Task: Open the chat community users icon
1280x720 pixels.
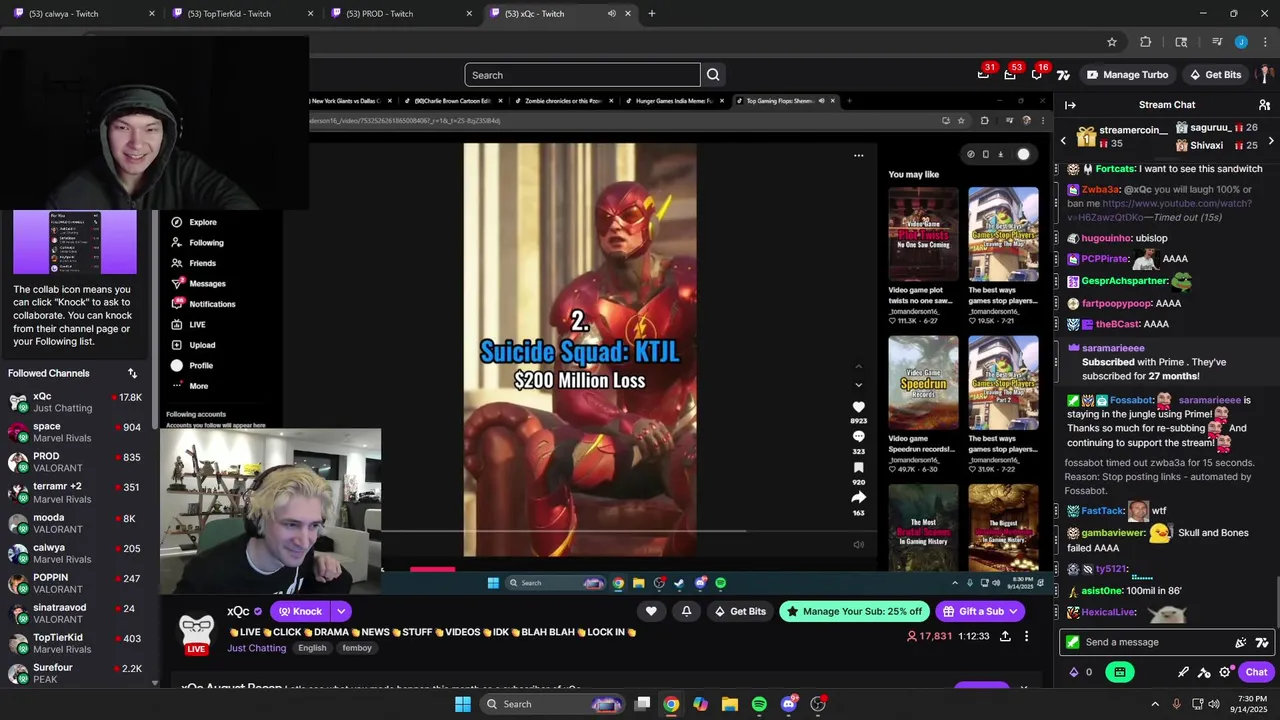Action: click(x=1264, y=105)
